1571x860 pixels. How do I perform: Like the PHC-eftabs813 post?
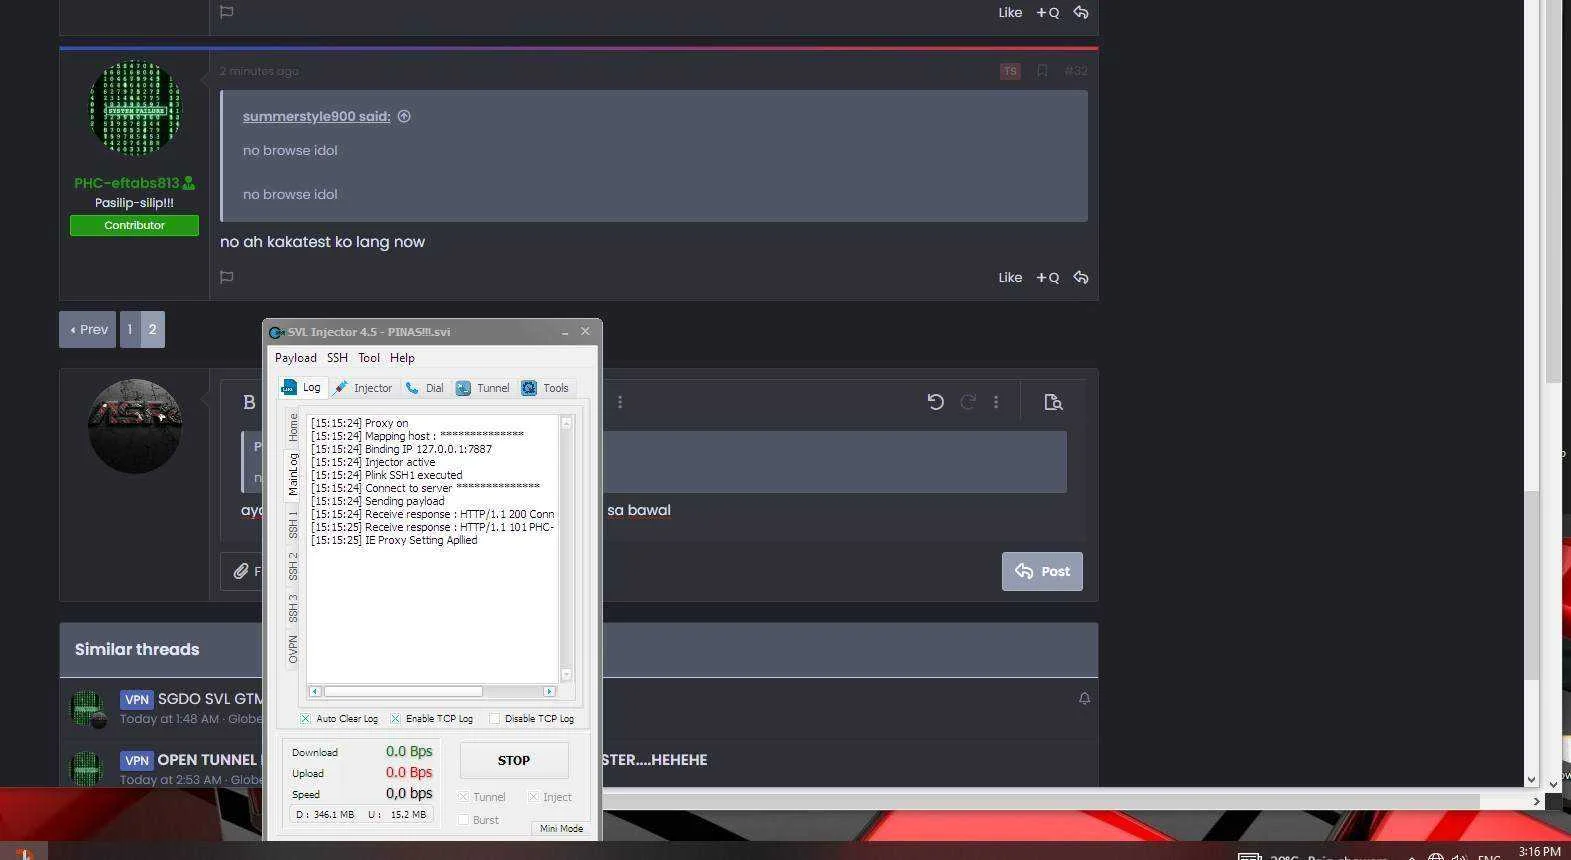point(1010,278)
